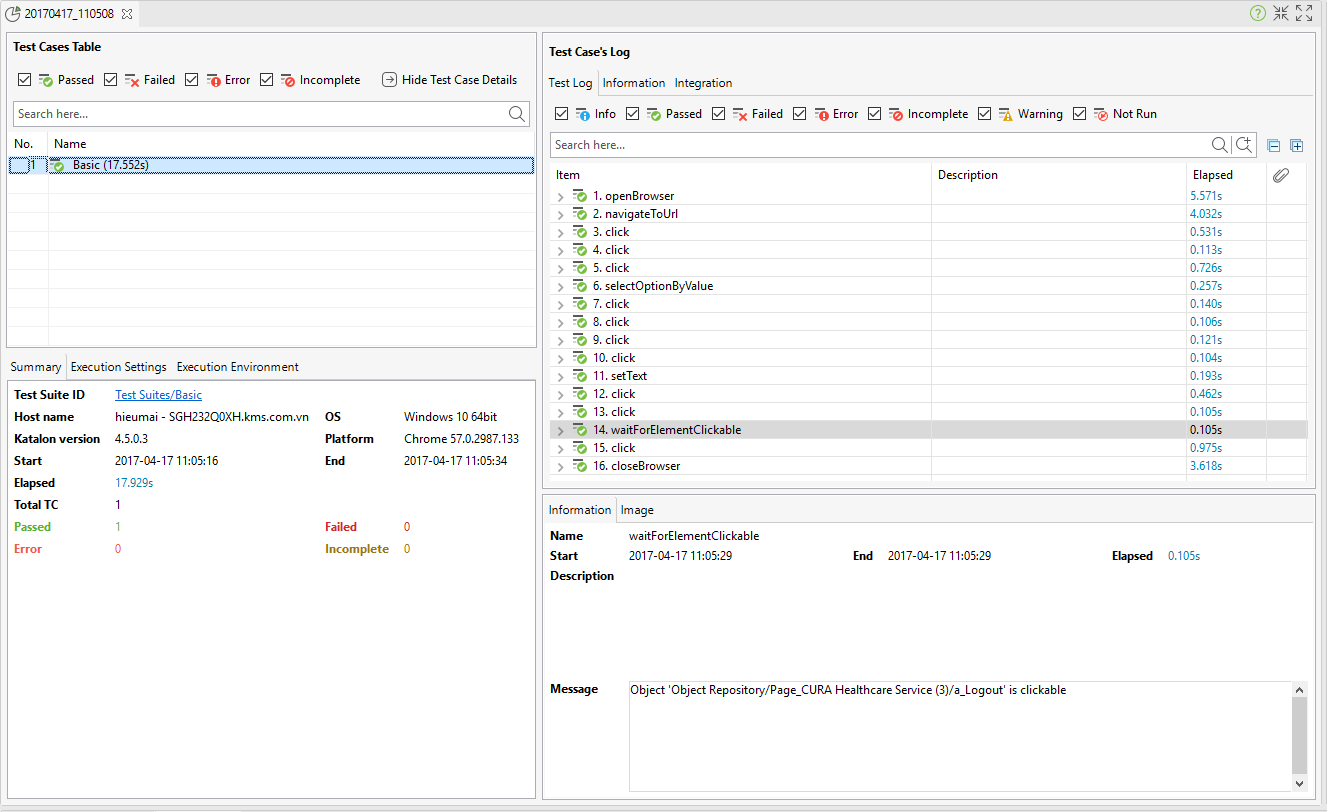Uncheck the Info filter checkbox
Image resolution: width=1327 pixels, height=812 pixels.
point(561,114)
